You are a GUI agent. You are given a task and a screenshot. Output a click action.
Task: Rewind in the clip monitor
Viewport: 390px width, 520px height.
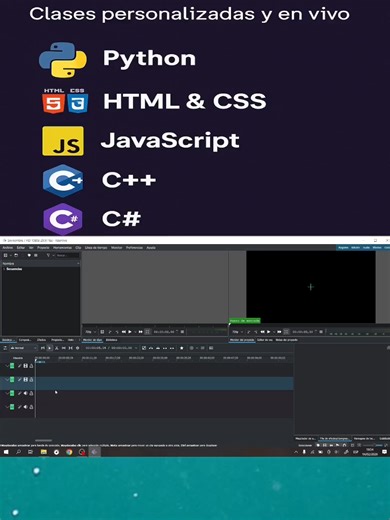point(124,332)
